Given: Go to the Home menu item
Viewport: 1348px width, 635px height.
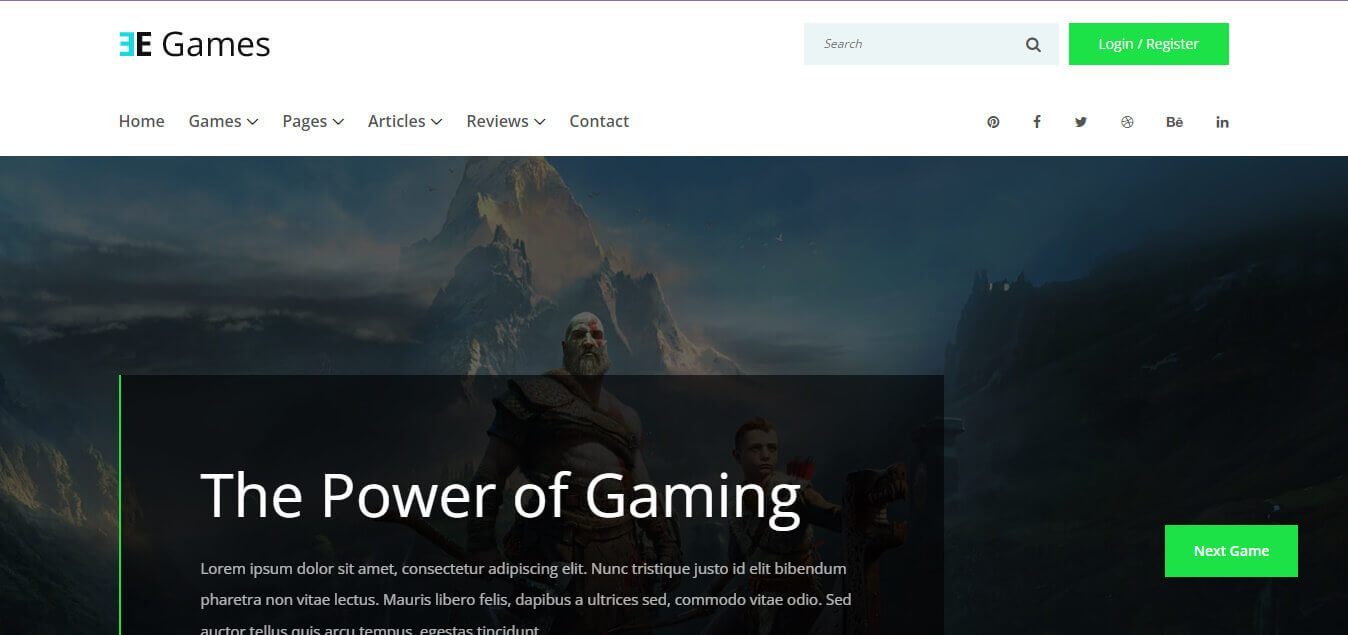Looking at the screenshot, I should [141, 121].
